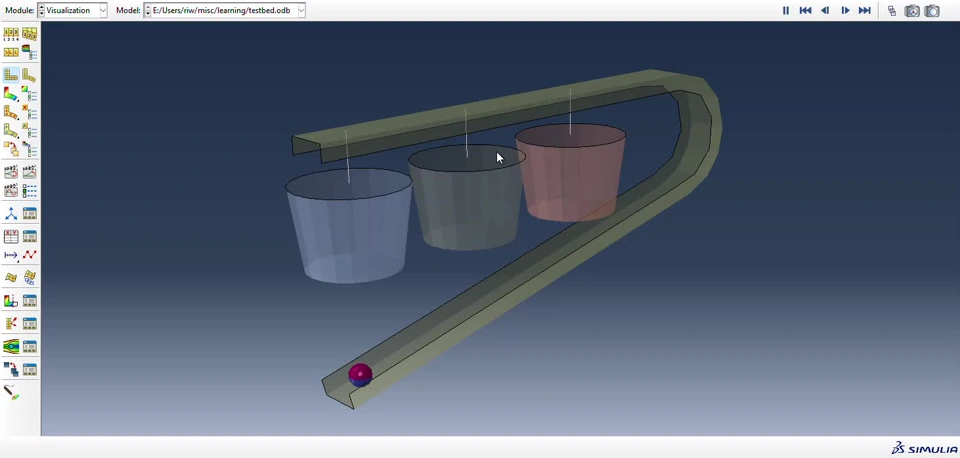
Task: Plot Symbols on Deformed Shape
Action: pos(11,112)
